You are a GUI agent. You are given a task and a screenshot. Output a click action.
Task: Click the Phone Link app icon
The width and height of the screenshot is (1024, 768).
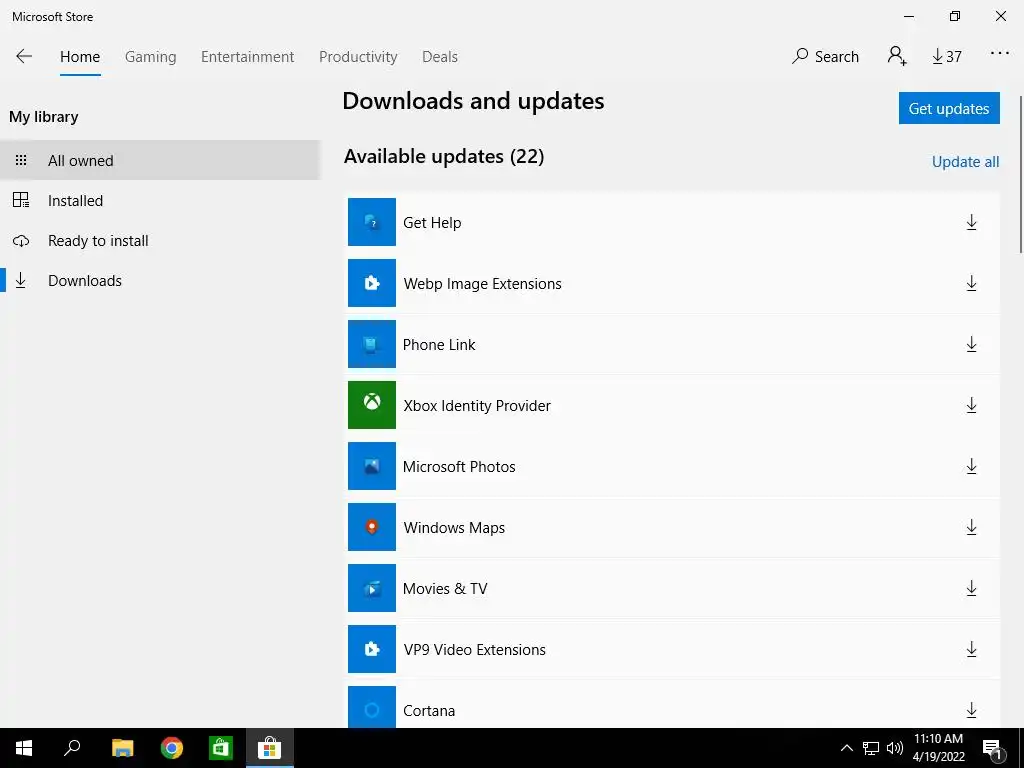372,344
